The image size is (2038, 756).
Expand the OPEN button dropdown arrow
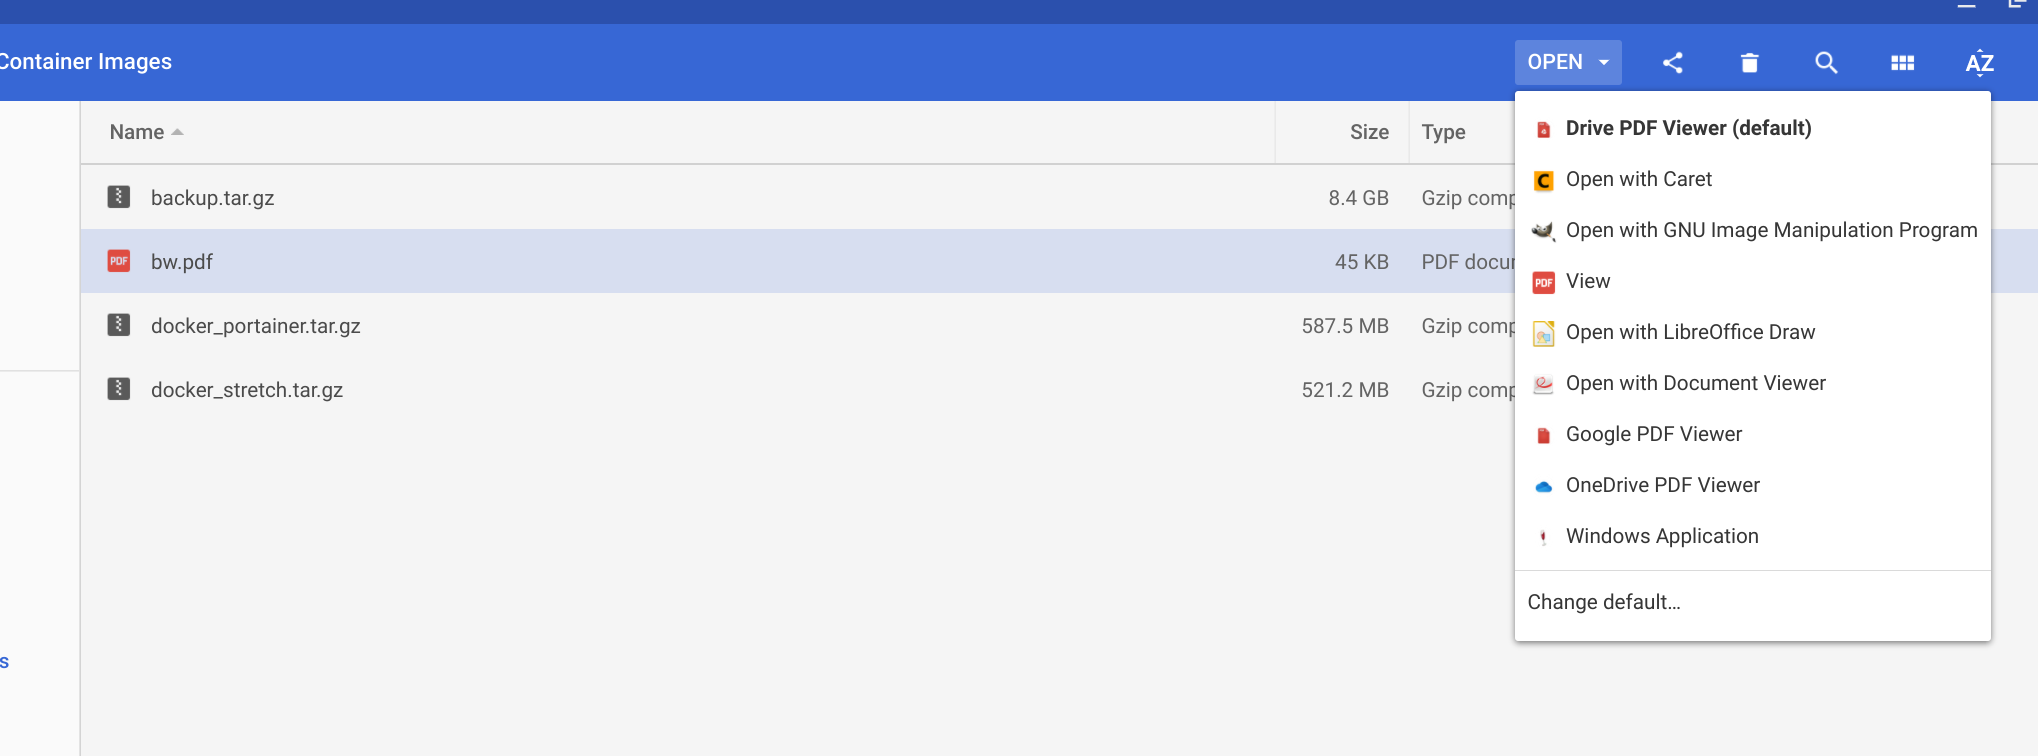pos(1604,62)
